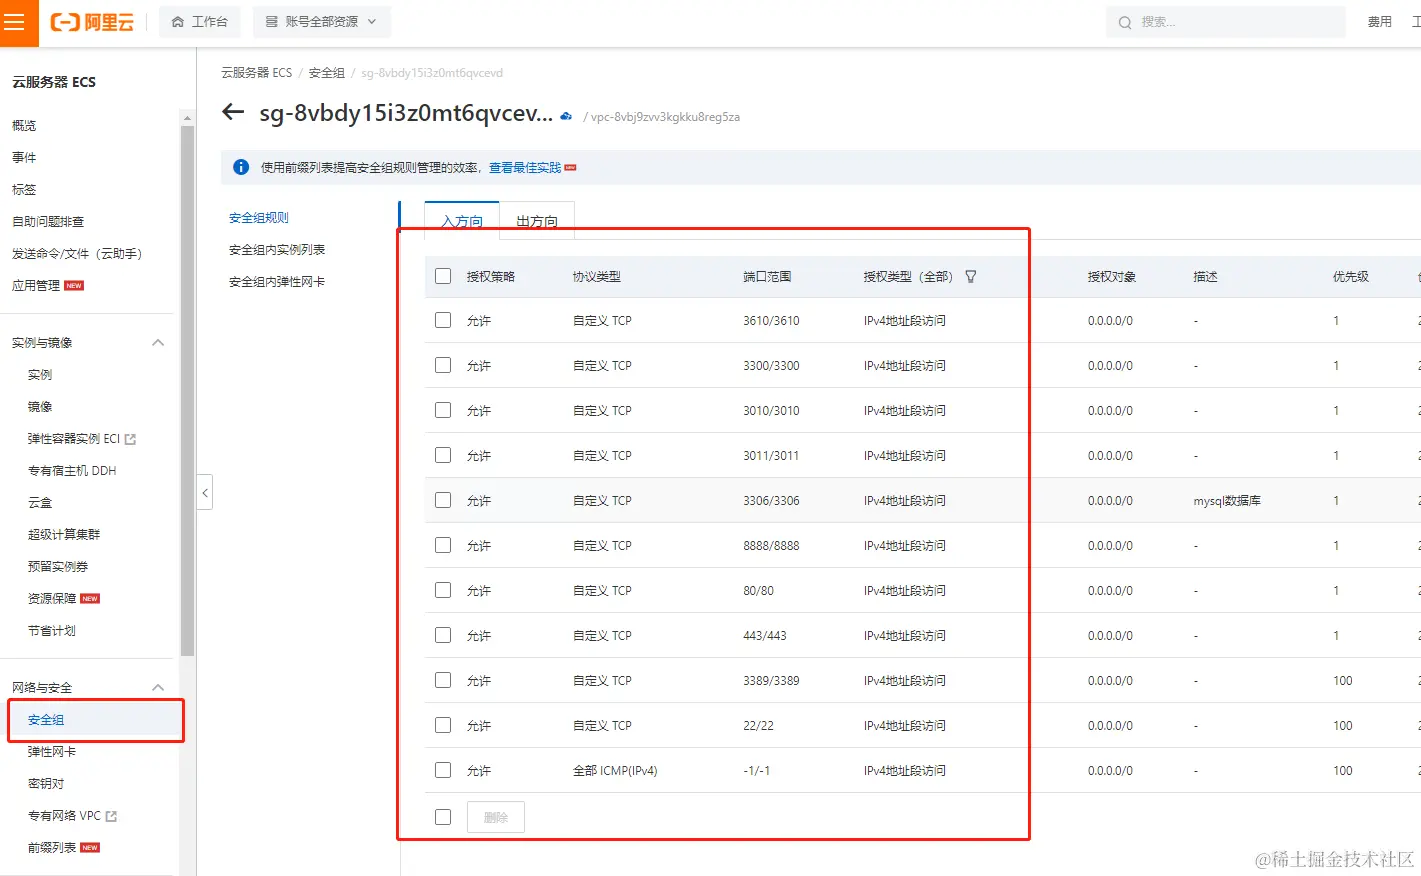The width and height of the screenshot is (1421, 876).
Task: Open 镜像 in the sidebar
Action: click(40, 407)
